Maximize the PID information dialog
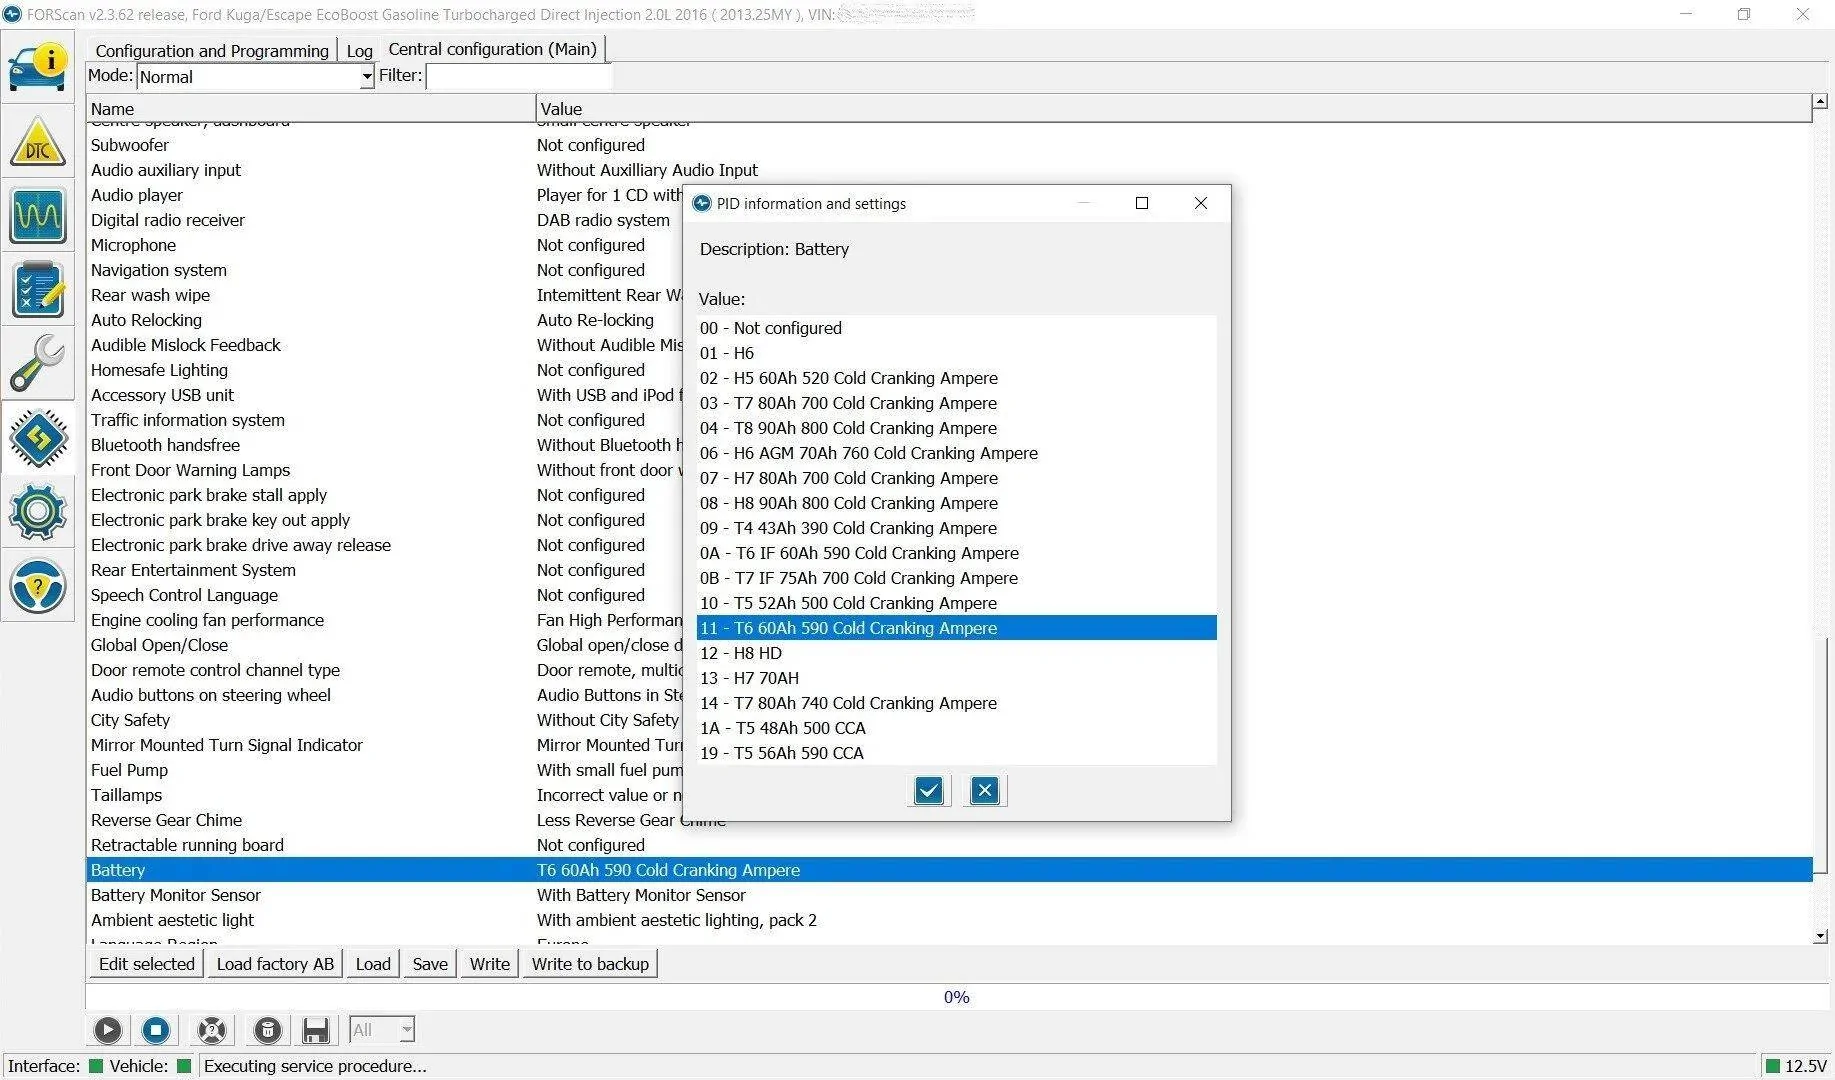1835x1080 pixels. point(1142,203)
